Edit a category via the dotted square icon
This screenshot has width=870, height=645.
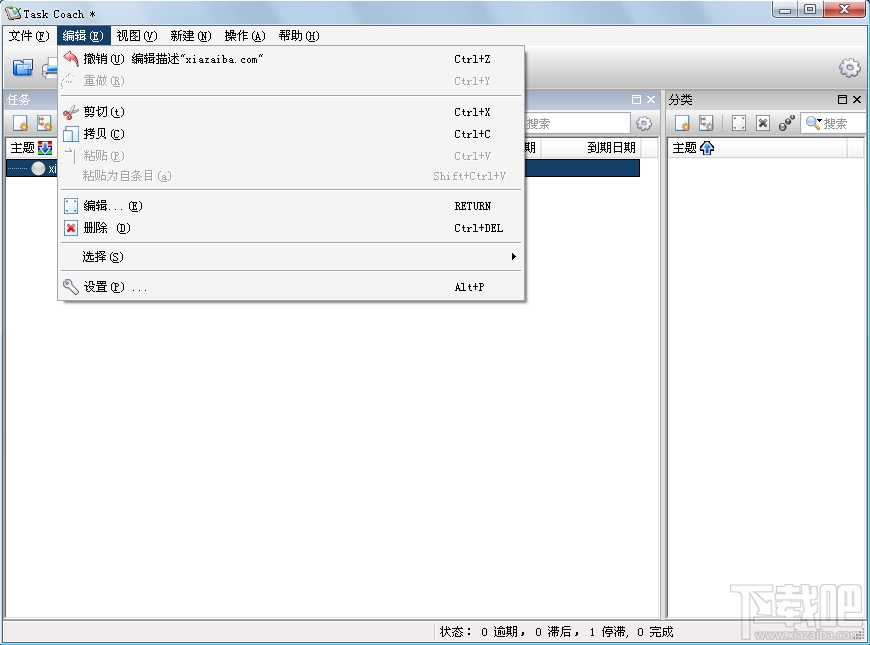click(737, 123)
